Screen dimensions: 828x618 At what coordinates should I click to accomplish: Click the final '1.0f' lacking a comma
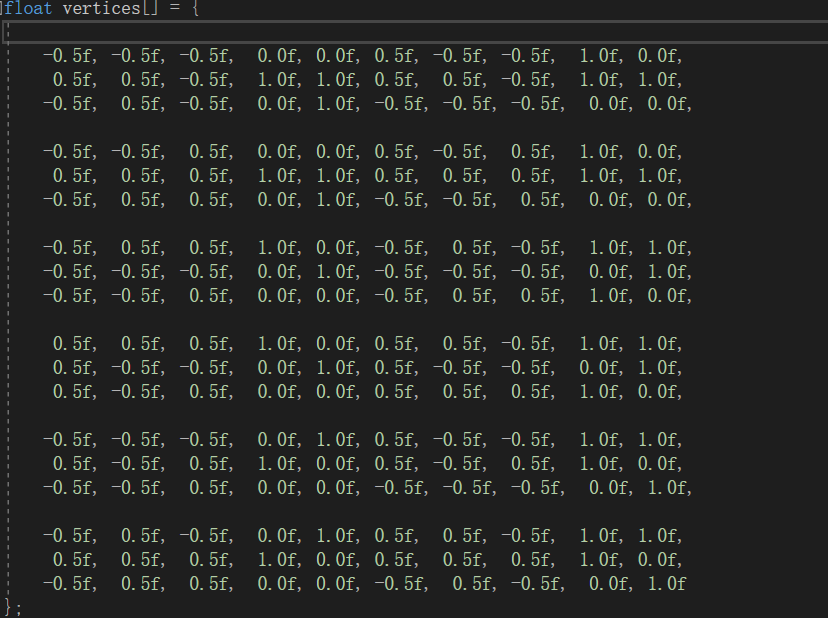666,584
